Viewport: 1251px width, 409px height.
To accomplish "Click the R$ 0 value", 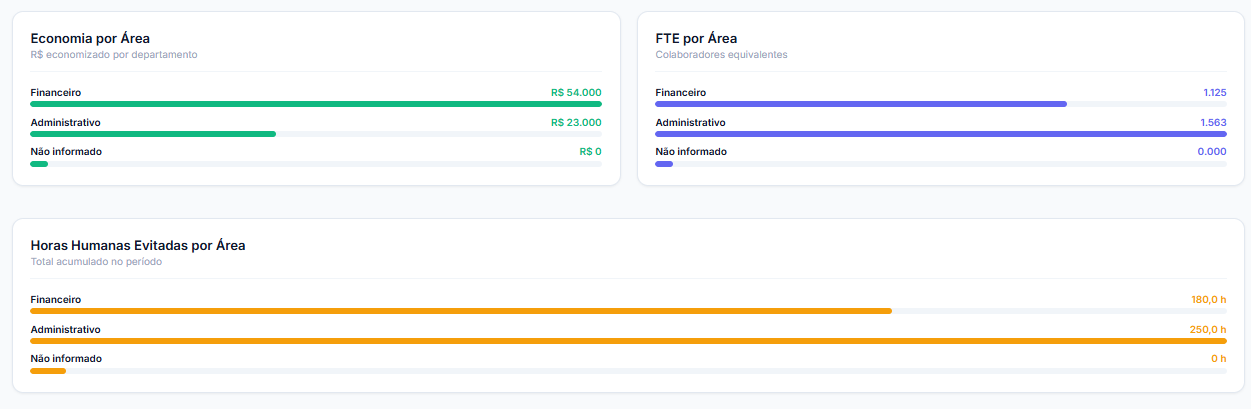I will click(591, 151).
